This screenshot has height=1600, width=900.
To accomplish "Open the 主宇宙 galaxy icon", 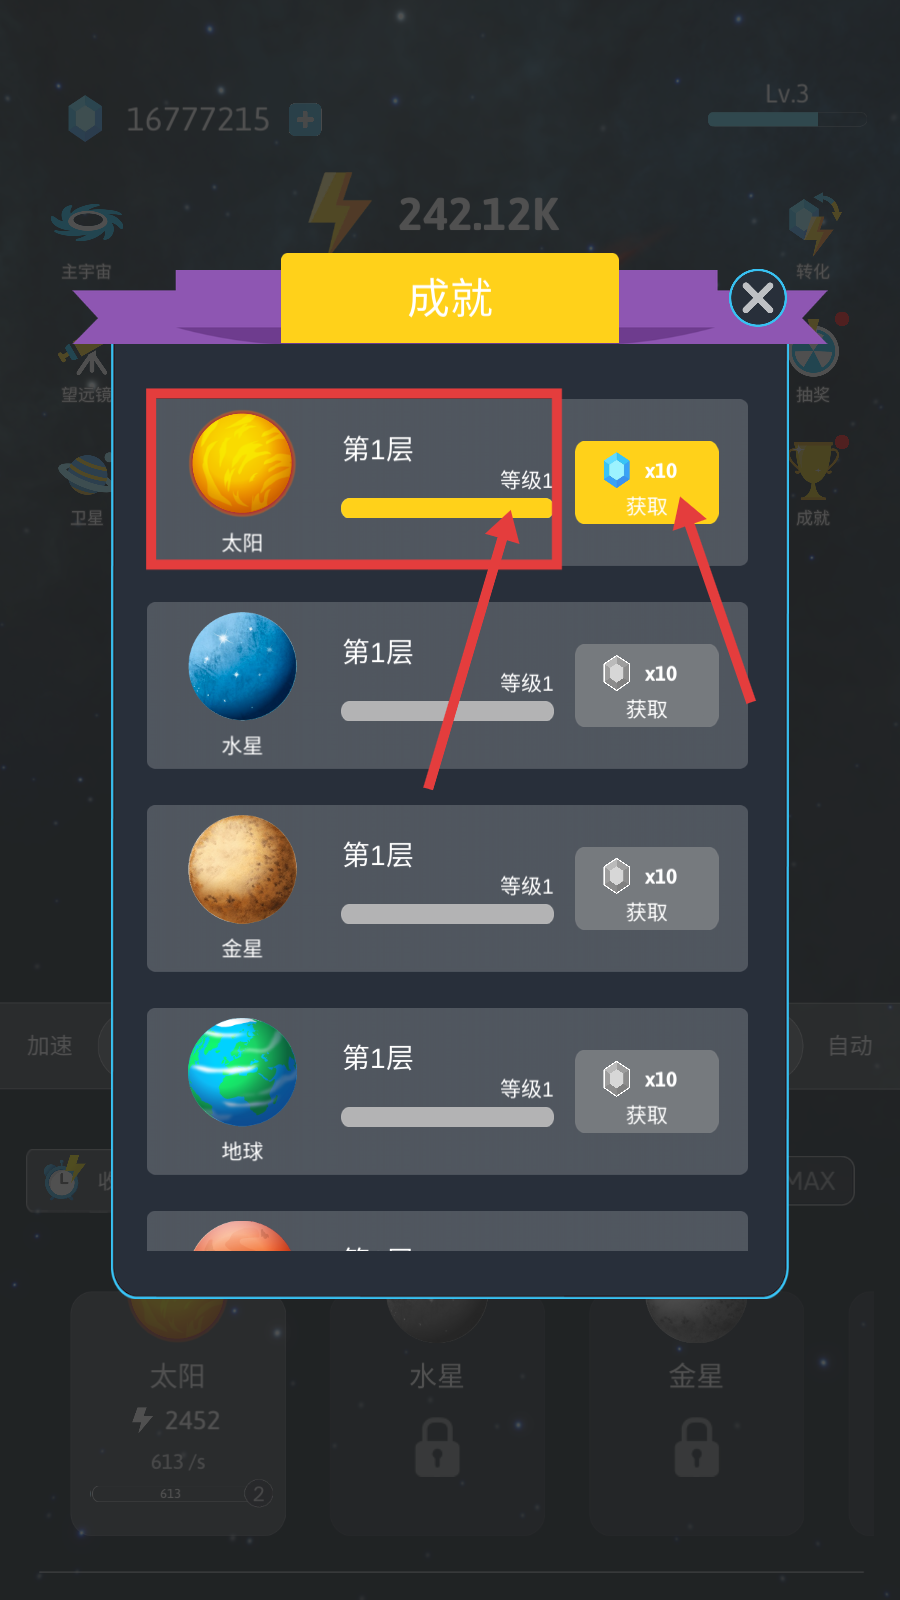I will coord(87,224).
